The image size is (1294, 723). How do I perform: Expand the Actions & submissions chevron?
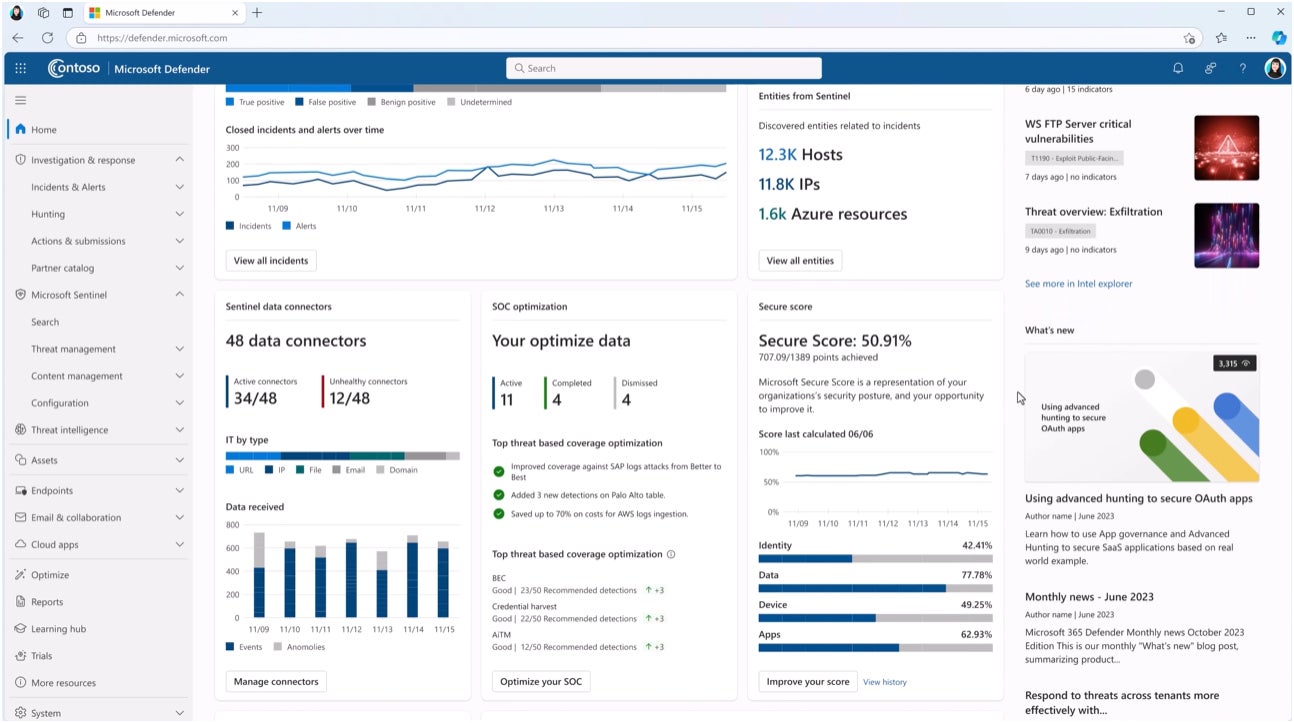point(180,241)
